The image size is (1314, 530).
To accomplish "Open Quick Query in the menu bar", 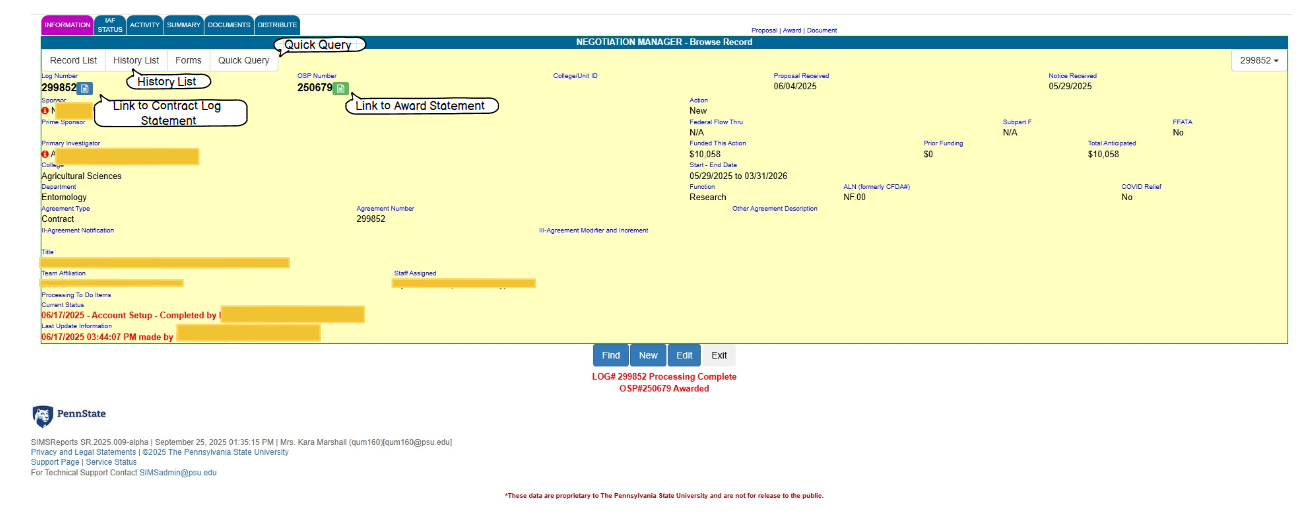I will 243,60.
